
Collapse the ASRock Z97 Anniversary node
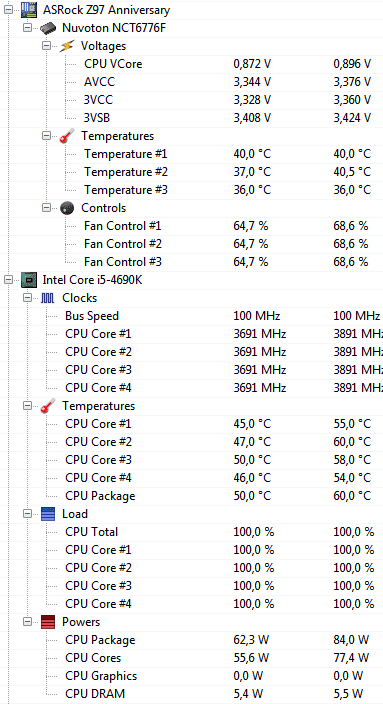9,10
